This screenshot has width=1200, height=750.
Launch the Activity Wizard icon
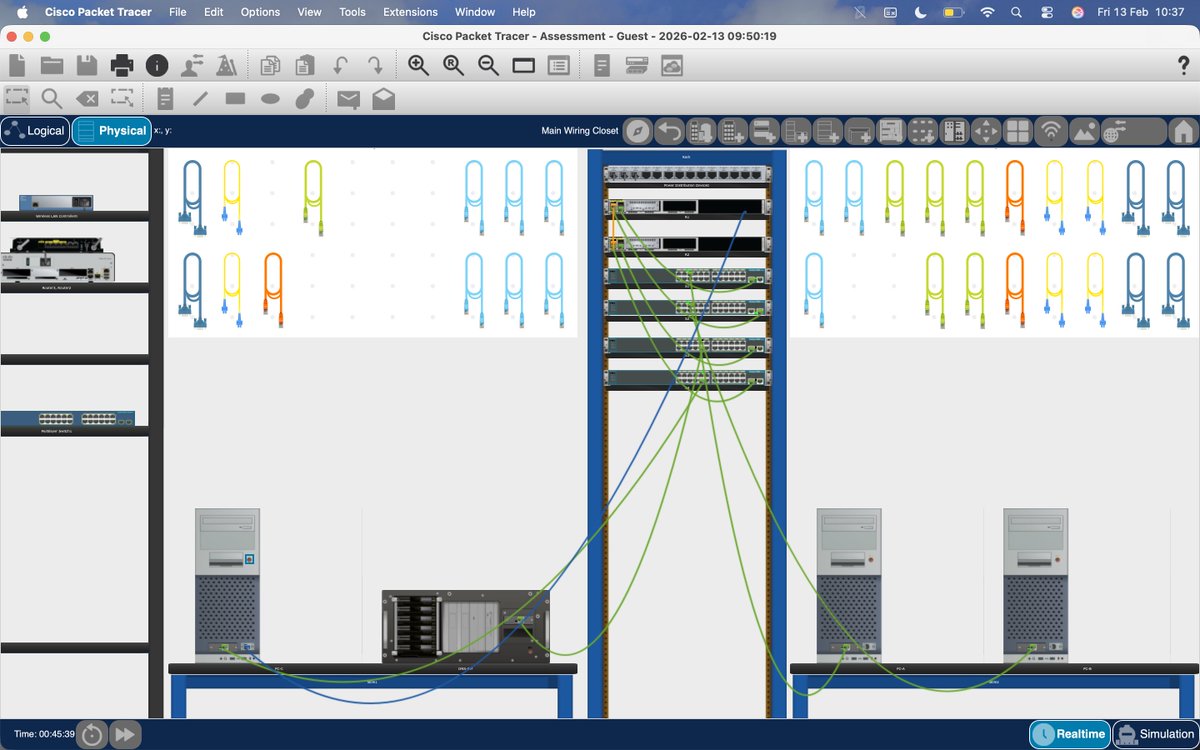coord(227,66)
